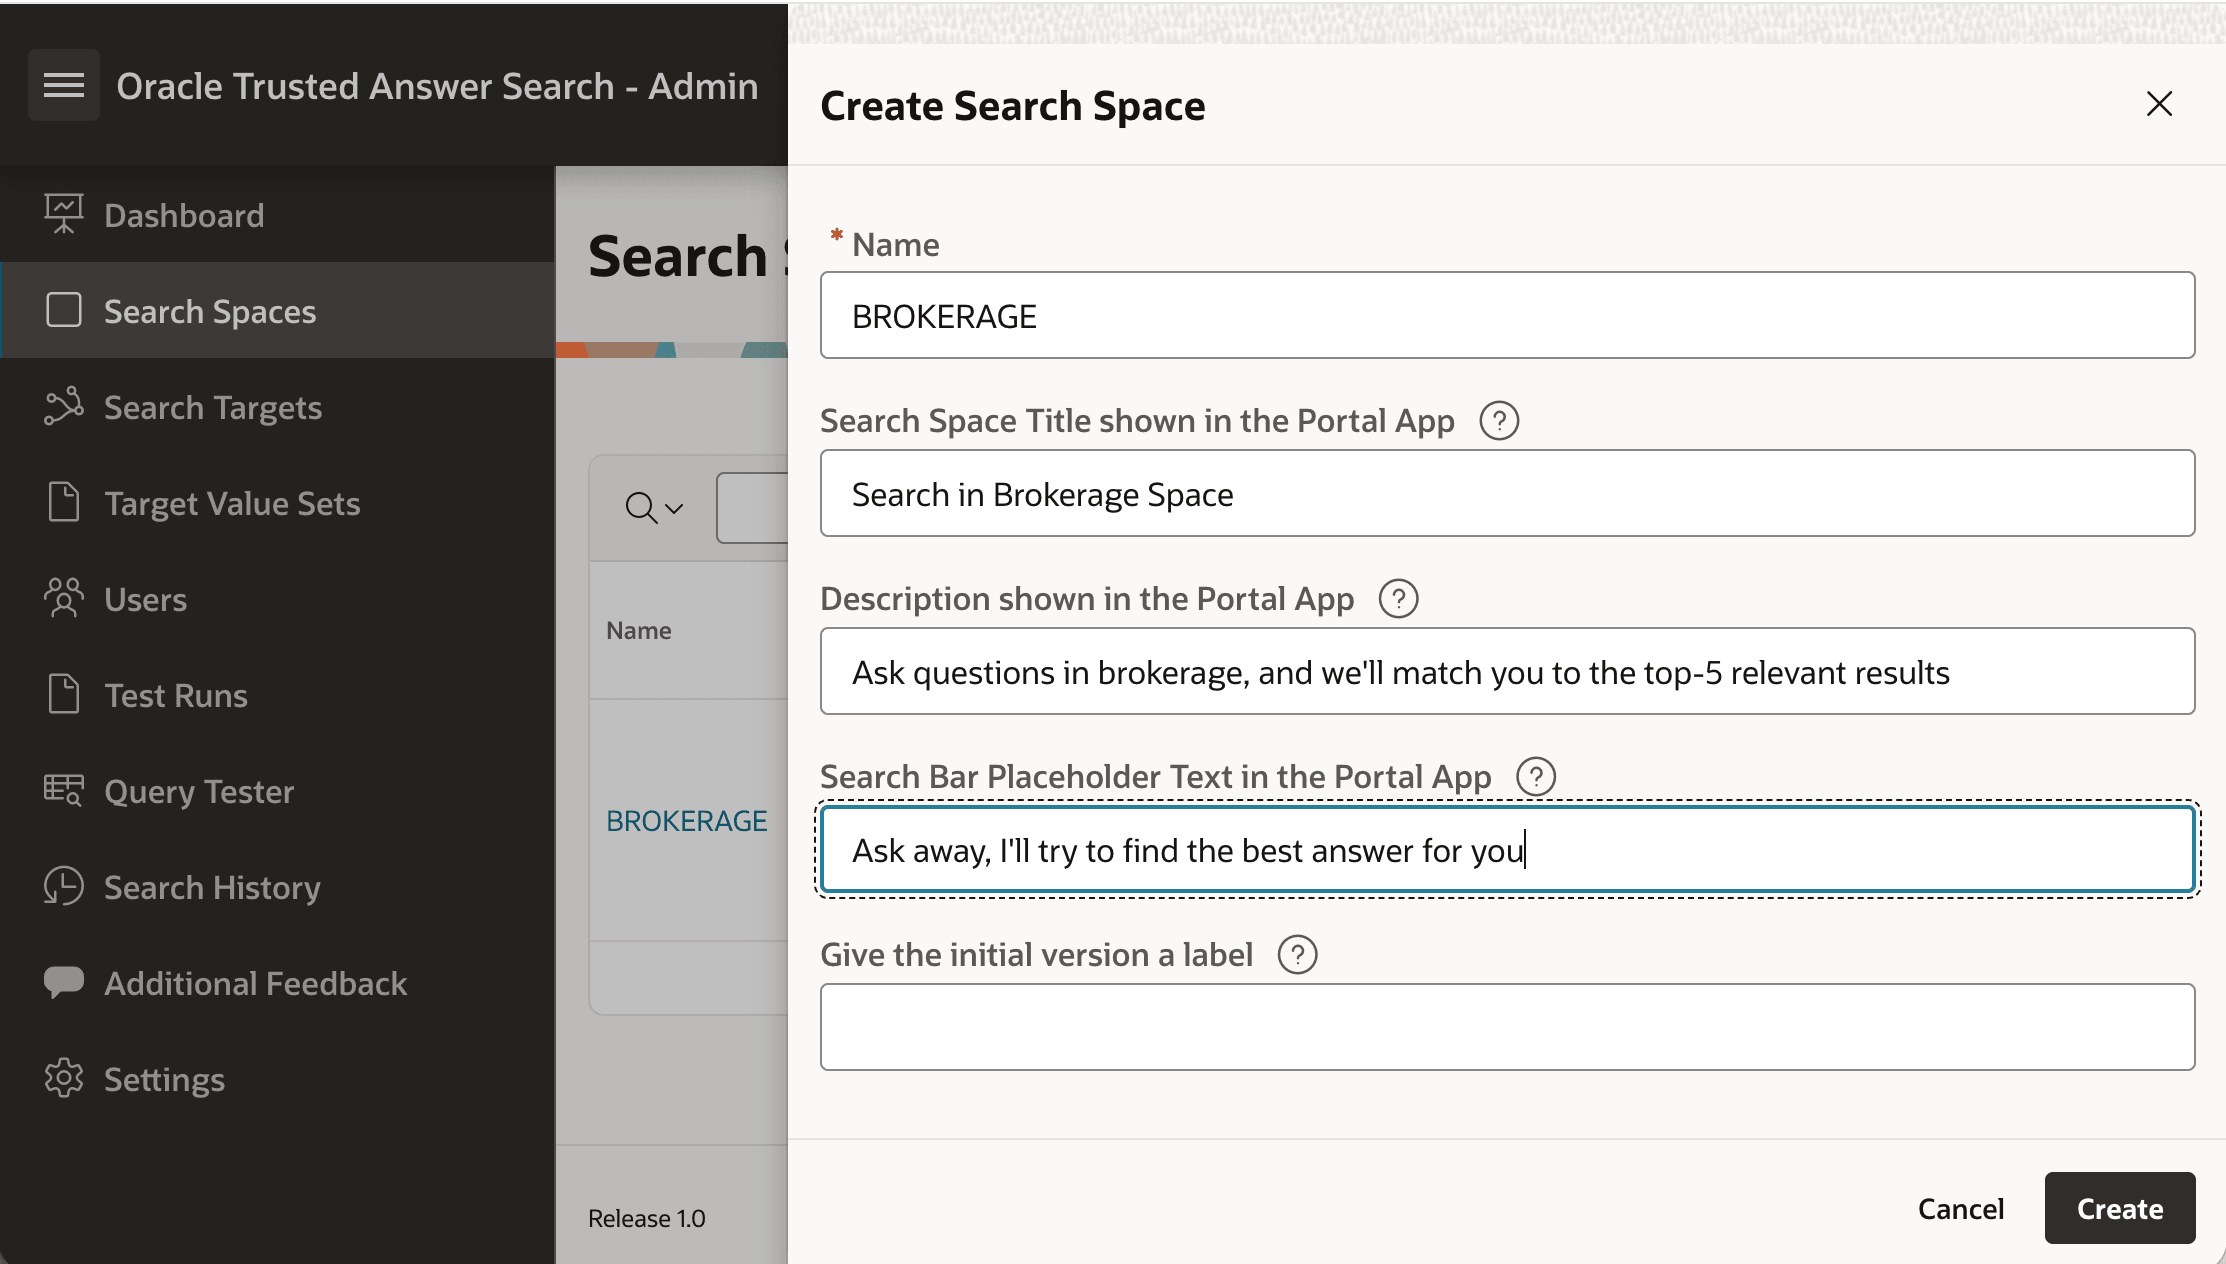Open help for initial version label
Viewport: 2226px width, 1264px height.
(1297, 954)
